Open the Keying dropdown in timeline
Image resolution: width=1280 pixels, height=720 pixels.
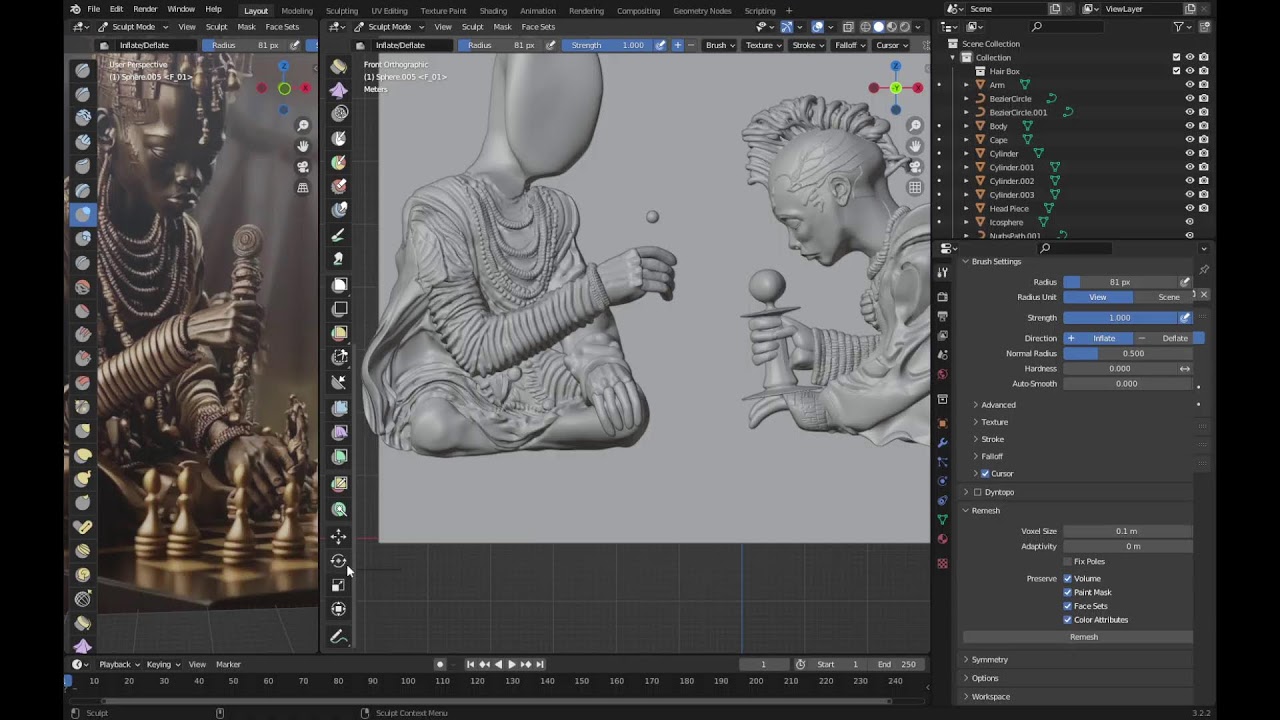coord(163,664)
